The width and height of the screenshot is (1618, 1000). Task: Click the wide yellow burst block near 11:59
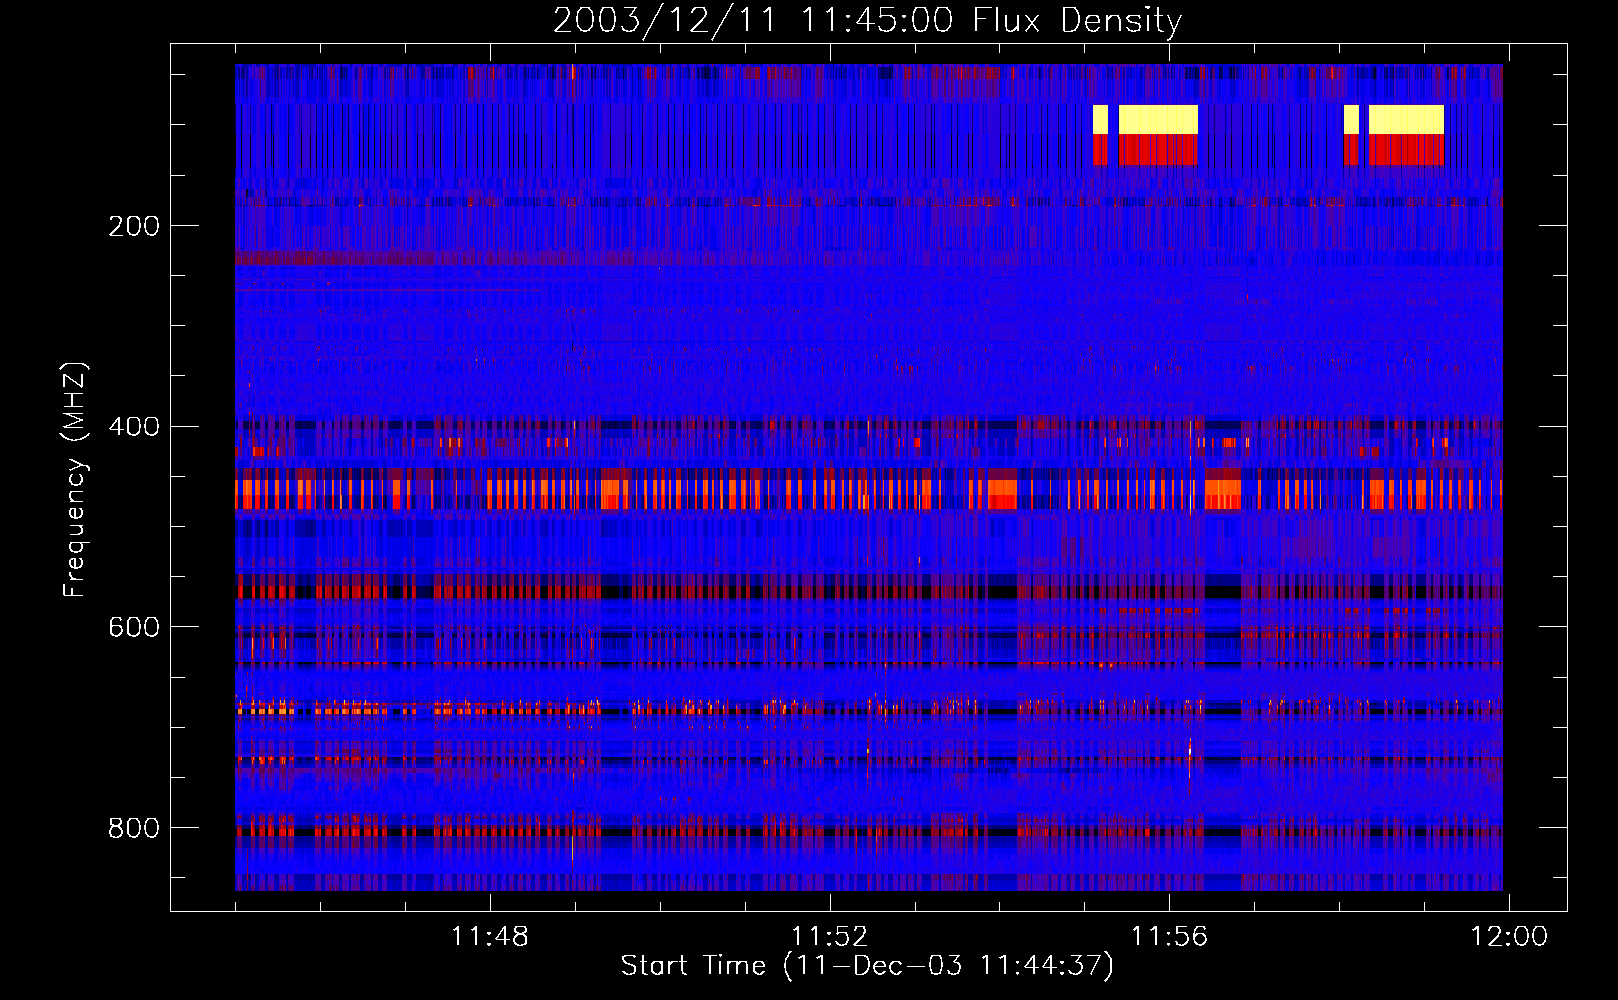(x=1406, y=120)
